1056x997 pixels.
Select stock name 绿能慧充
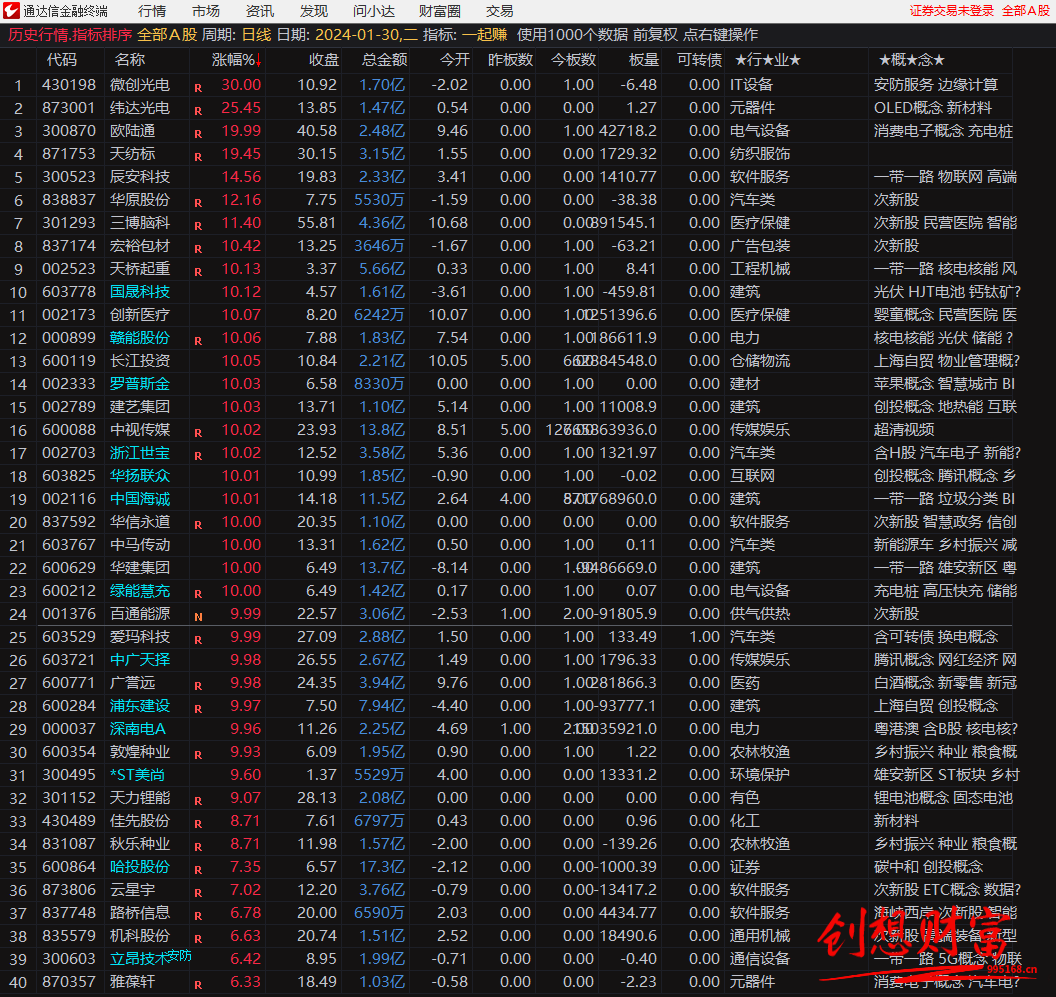pyautogui.click(x=140, y=591)
